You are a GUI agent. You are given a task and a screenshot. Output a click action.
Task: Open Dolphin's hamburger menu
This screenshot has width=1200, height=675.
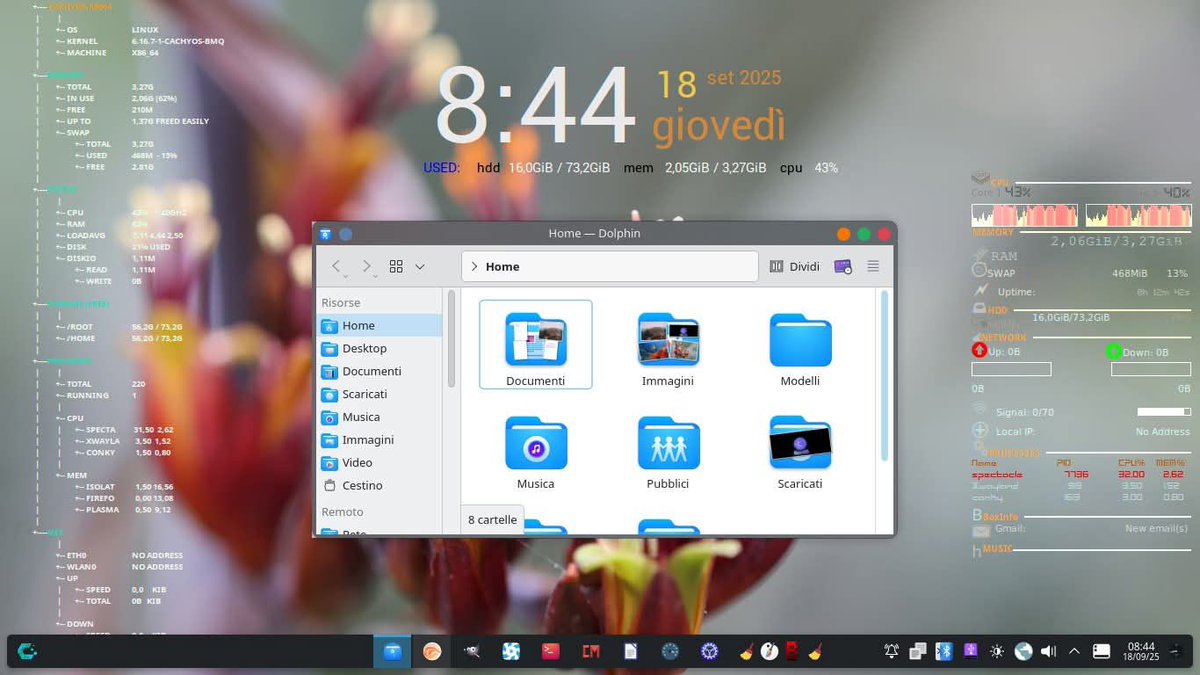pyautogui.click(x=872, y=266)
